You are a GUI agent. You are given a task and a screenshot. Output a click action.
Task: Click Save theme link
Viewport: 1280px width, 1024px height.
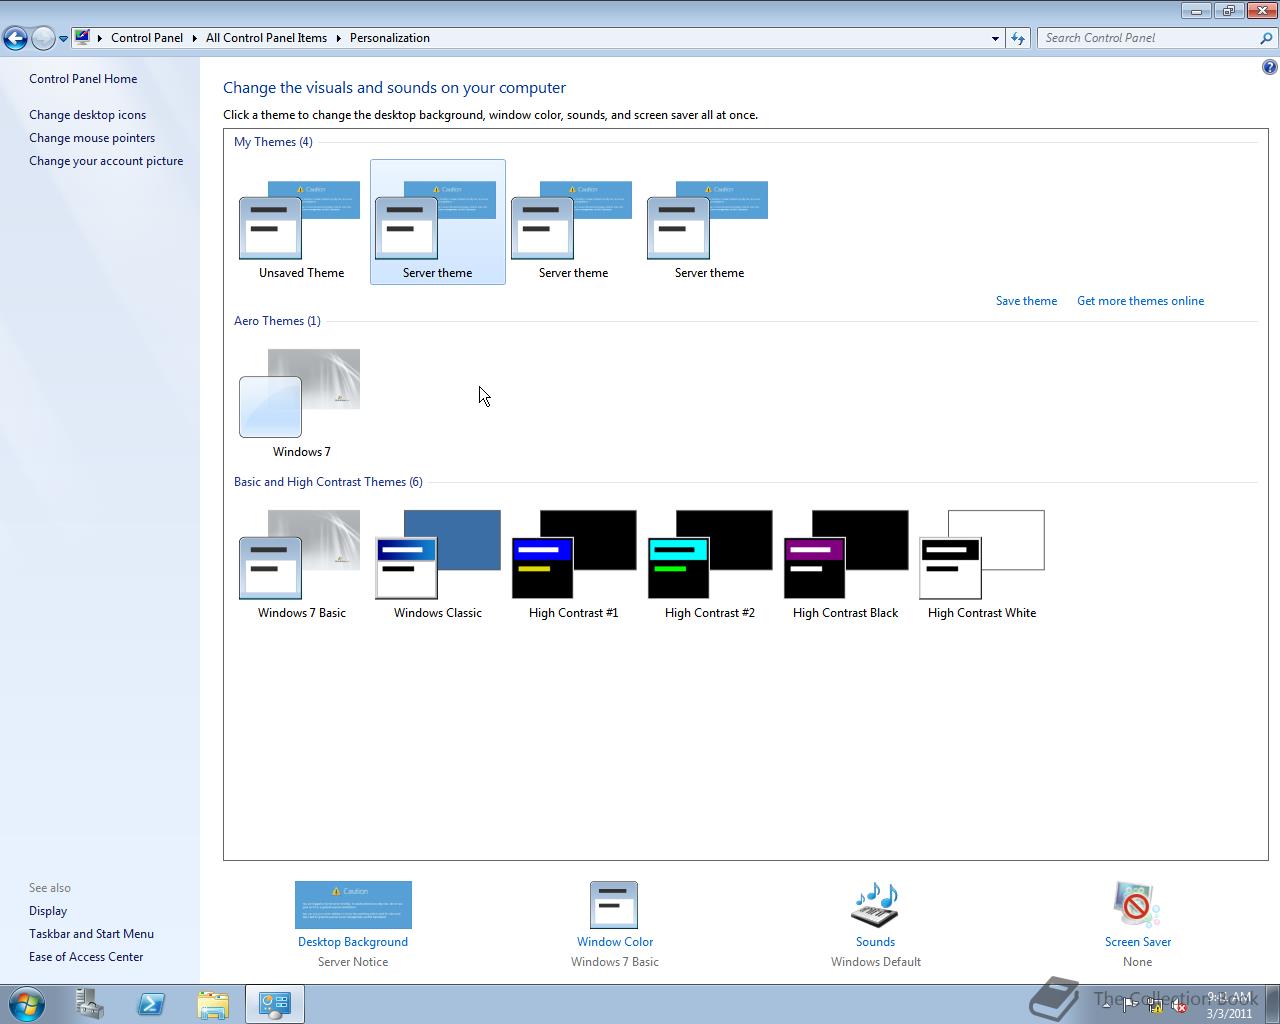[1026, 301]
